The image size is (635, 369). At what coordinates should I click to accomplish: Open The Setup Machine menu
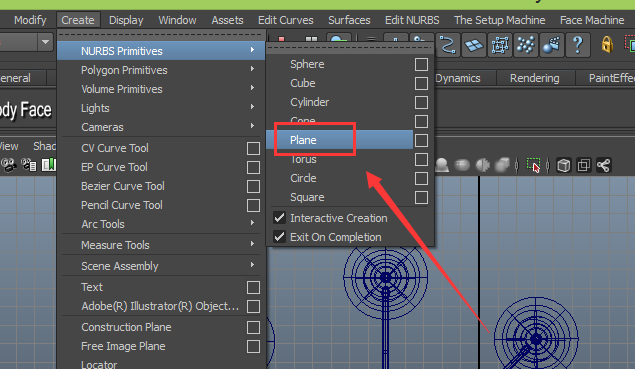coord(499,20)
